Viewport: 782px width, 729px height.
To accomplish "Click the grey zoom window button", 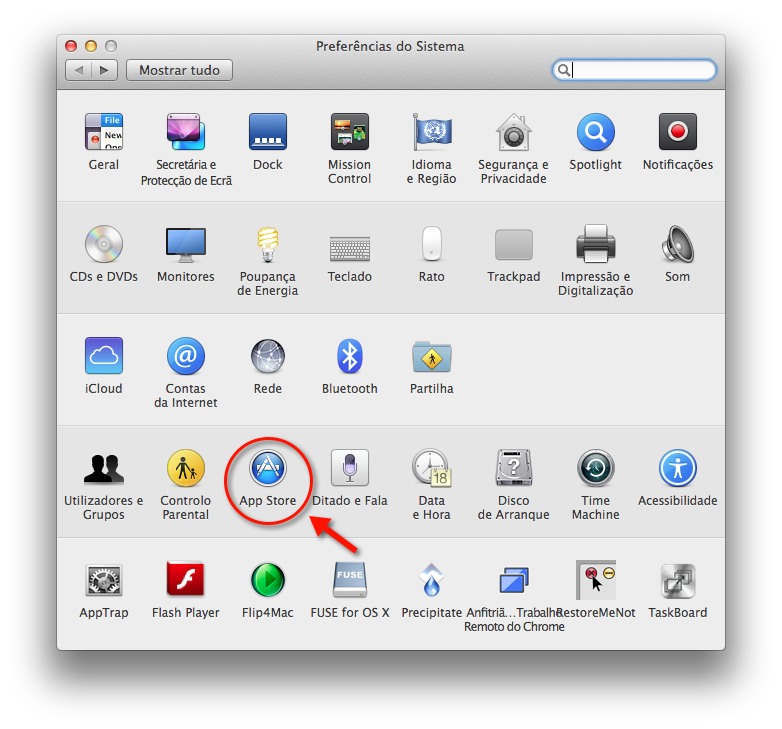I will [111, 46].
